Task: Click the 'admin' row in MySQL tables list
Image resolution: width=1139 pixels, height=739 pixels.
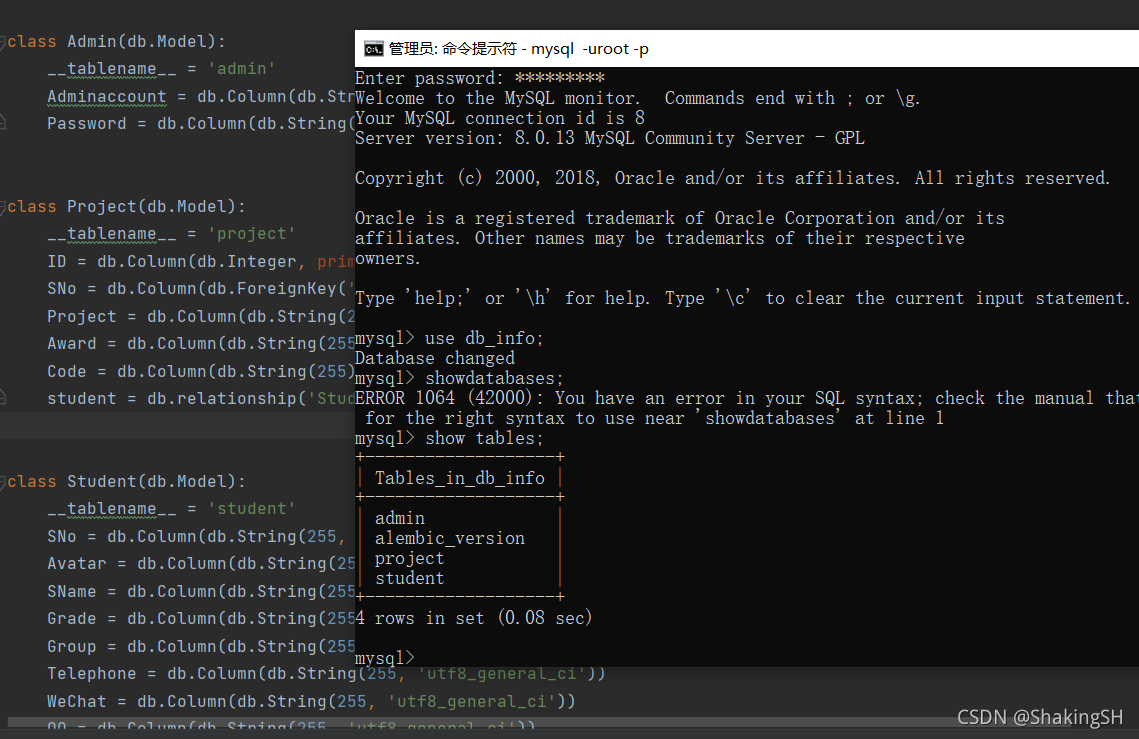Action: click(x=400, y=518)
